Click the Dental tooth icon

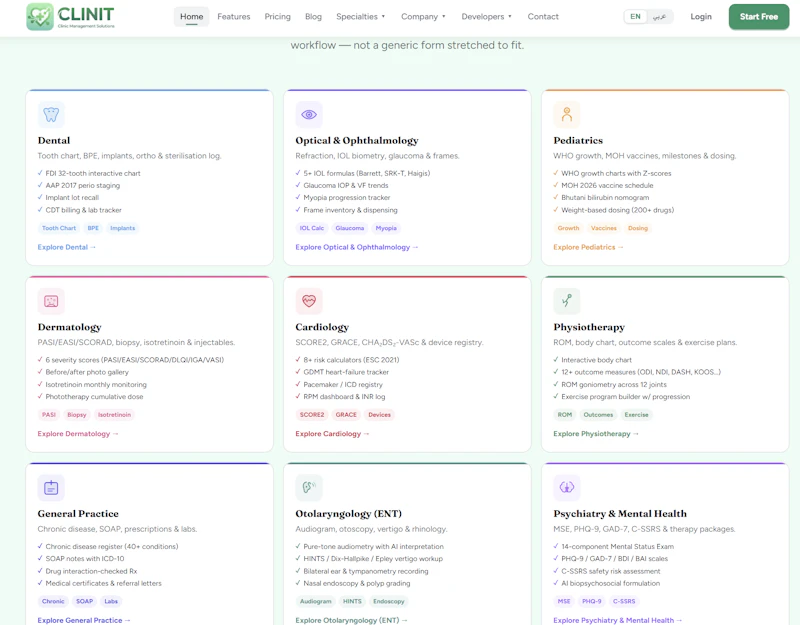[x=51, y=114]
